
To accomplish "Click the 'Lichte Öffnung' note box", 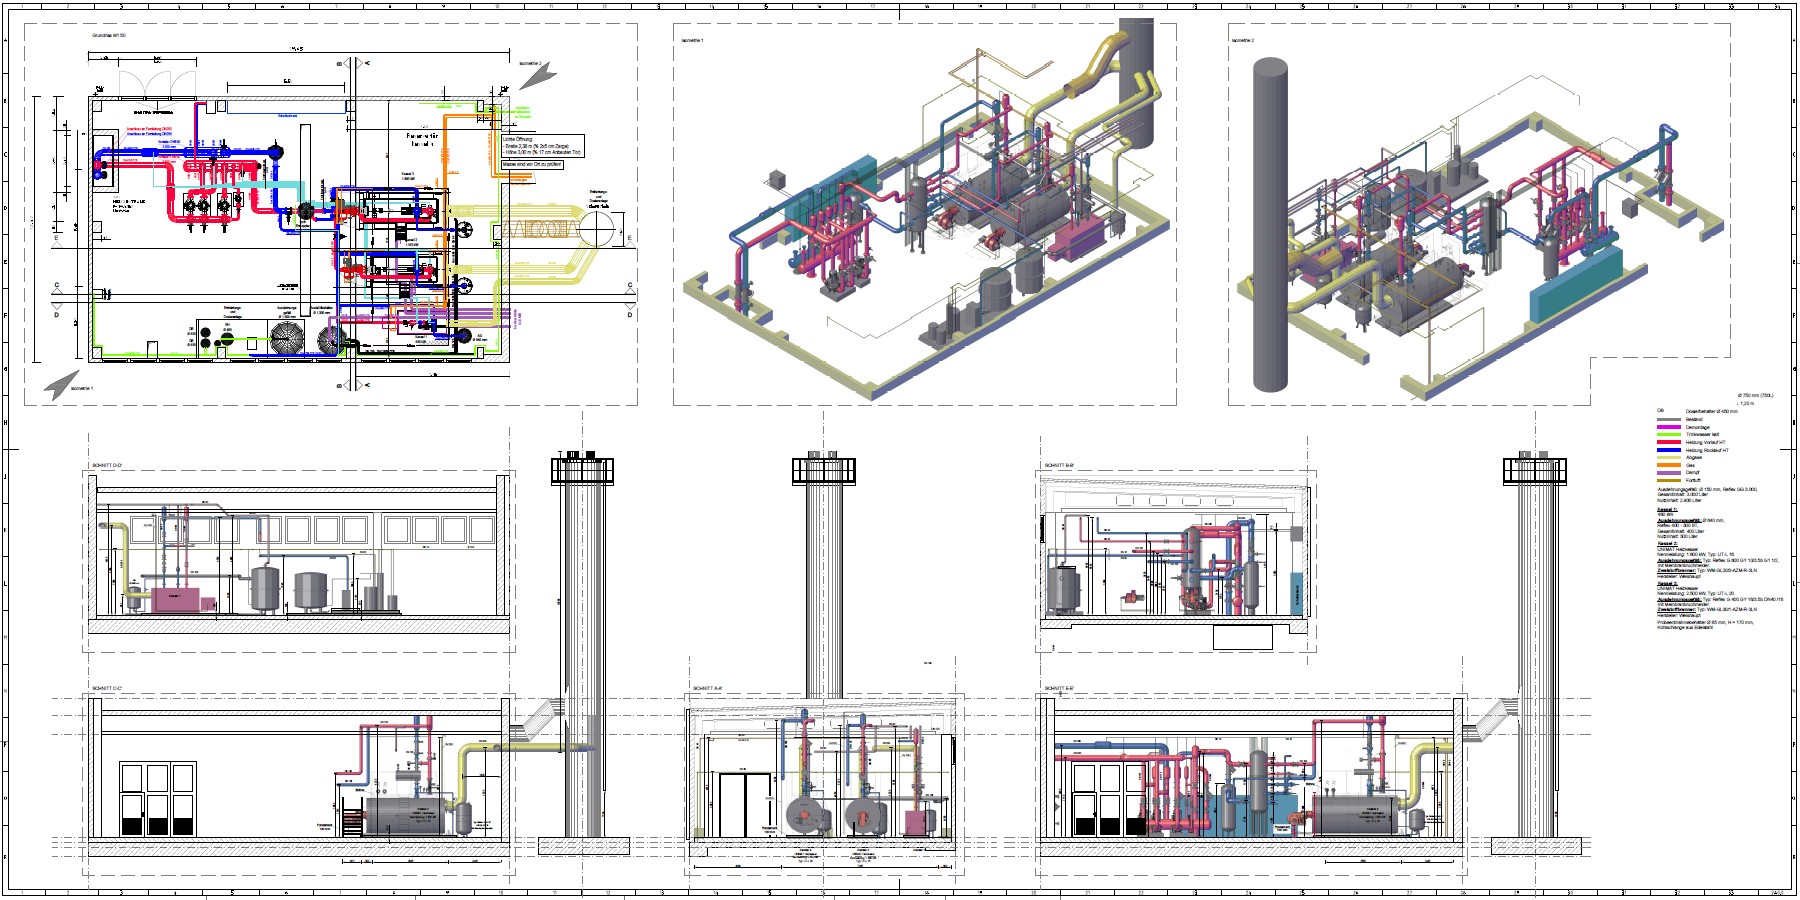I will point(542,146).
